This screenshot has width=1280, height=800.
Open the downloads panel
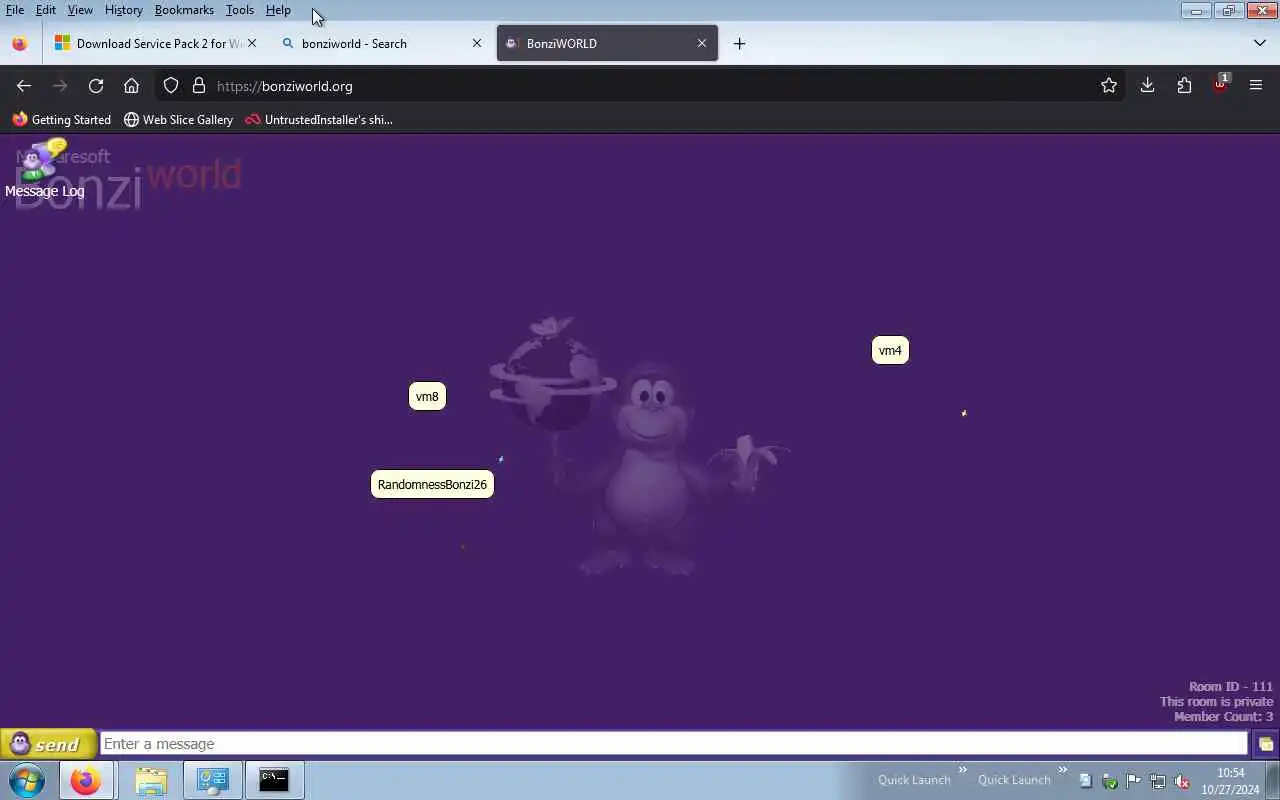[1147, 86]
